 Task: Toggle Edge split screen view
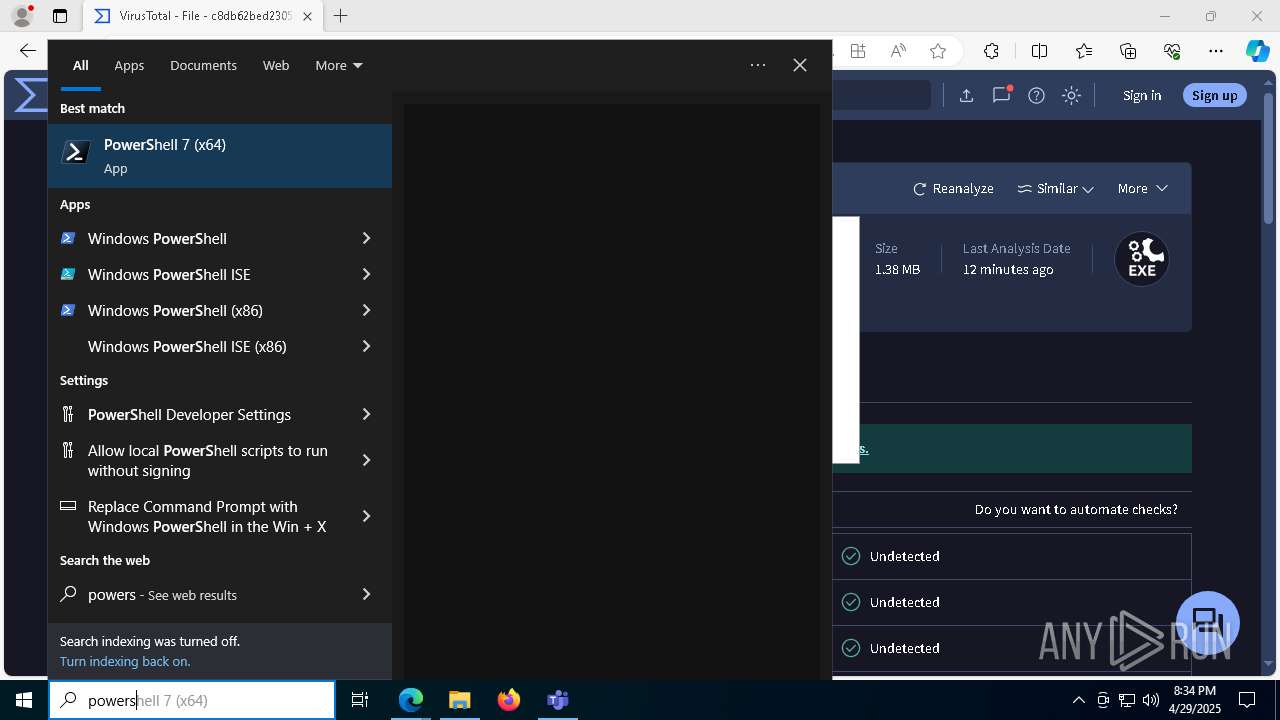pos(1039,51)
